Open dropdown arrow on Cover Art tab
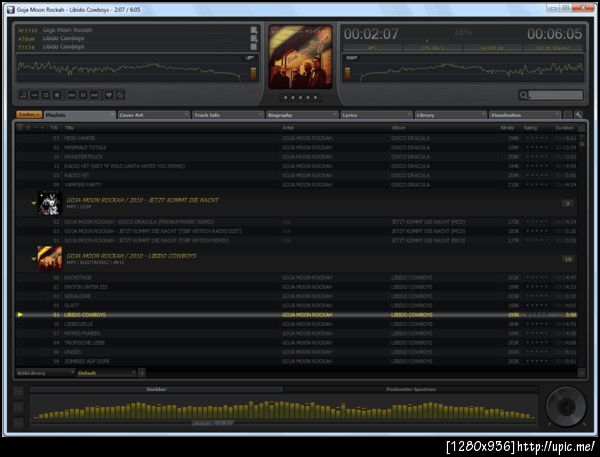 (x=187, y=114)
